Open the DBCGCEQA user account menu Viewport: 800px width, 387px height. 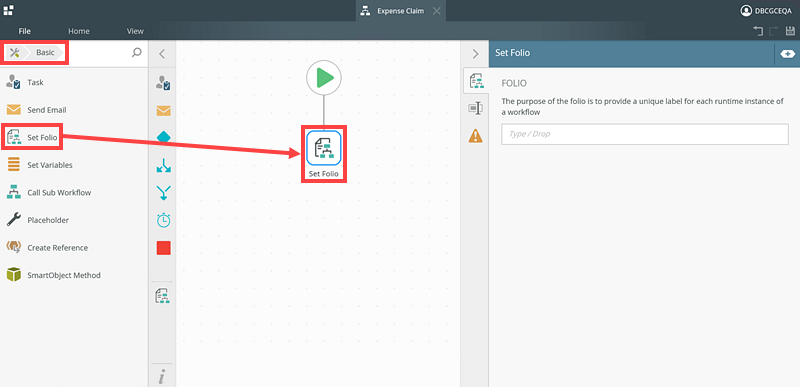[766, 11]
